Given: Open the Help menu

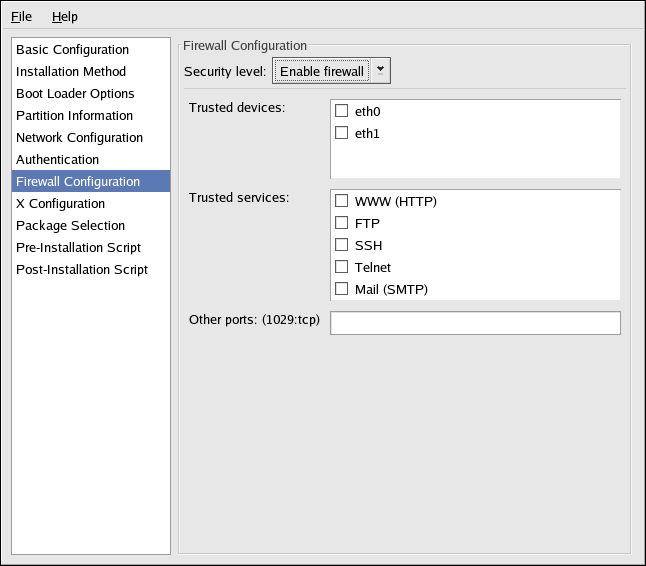Looking at the screenshot, I should [64, 17].
